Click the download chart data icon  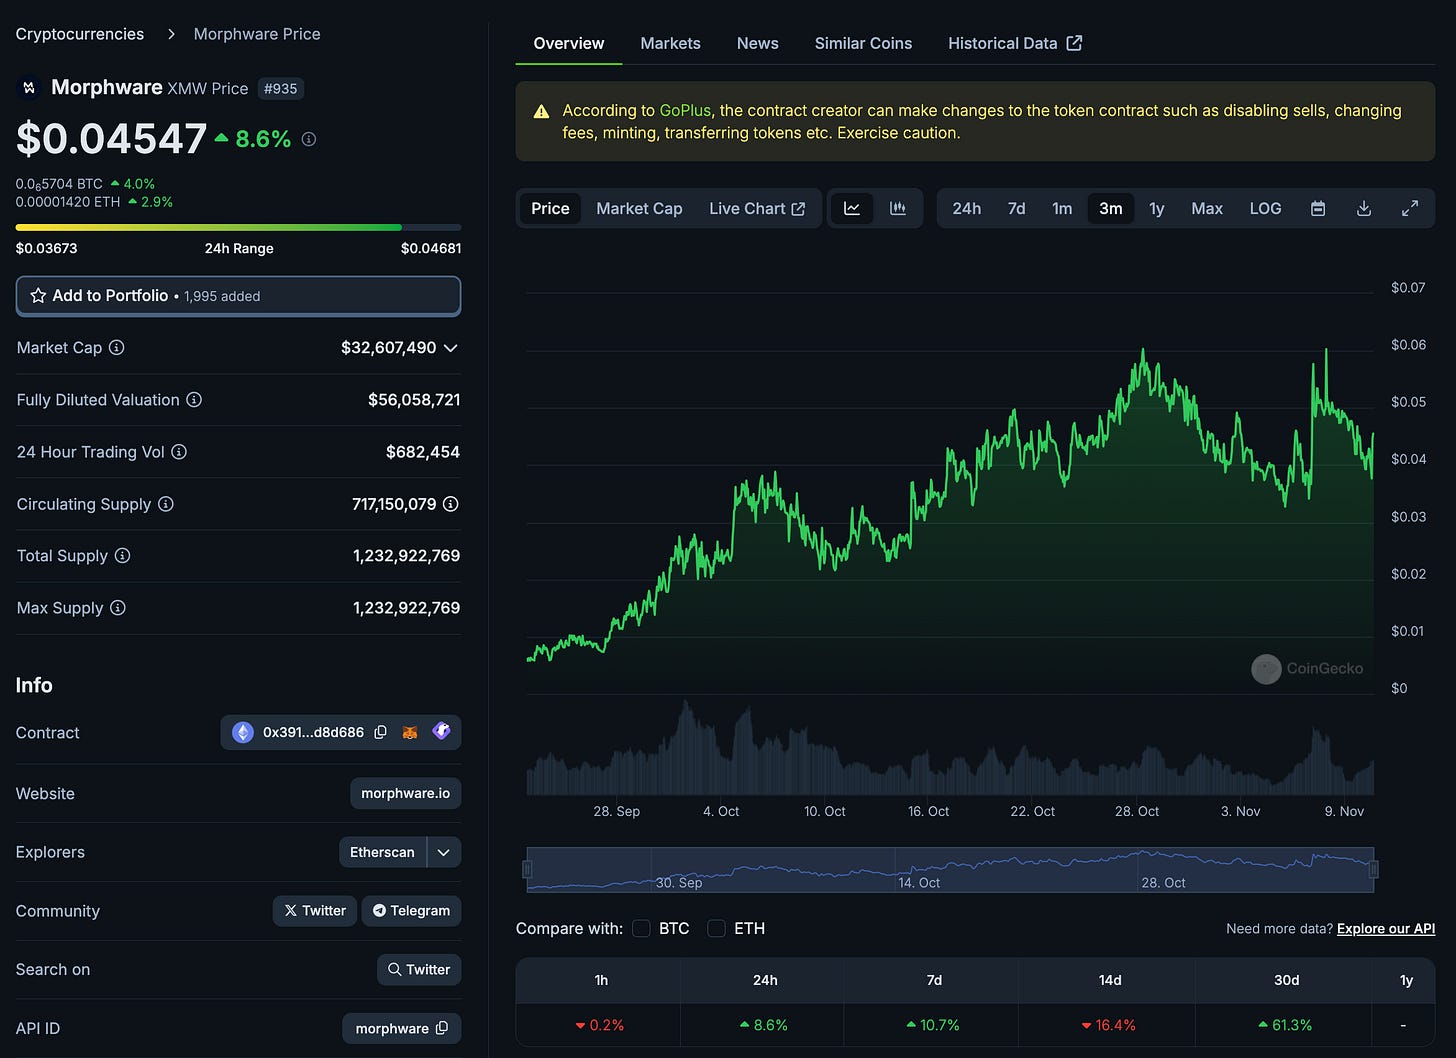[x=1364, y=208]
